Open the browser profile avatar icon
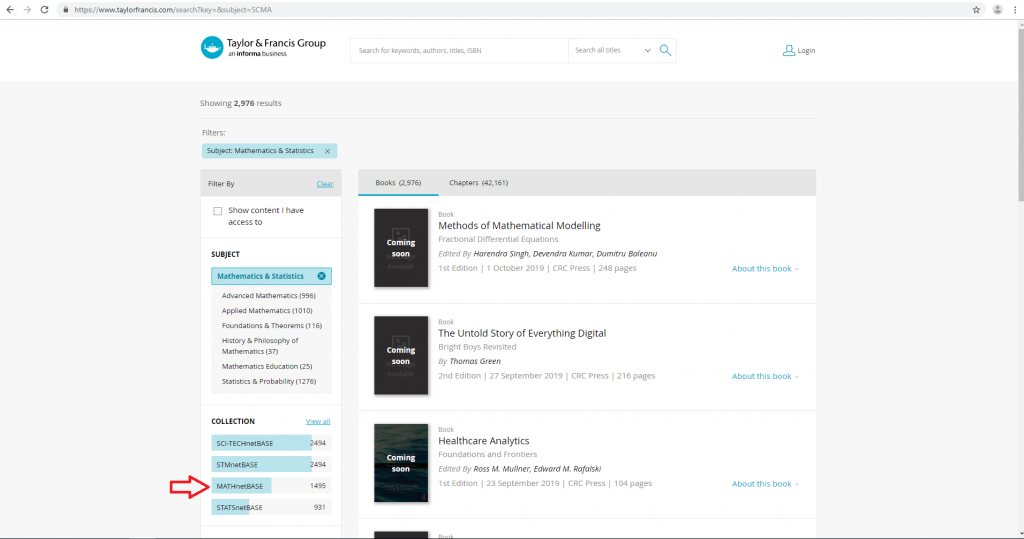The image size is (1024, 539). coord(997,9)
